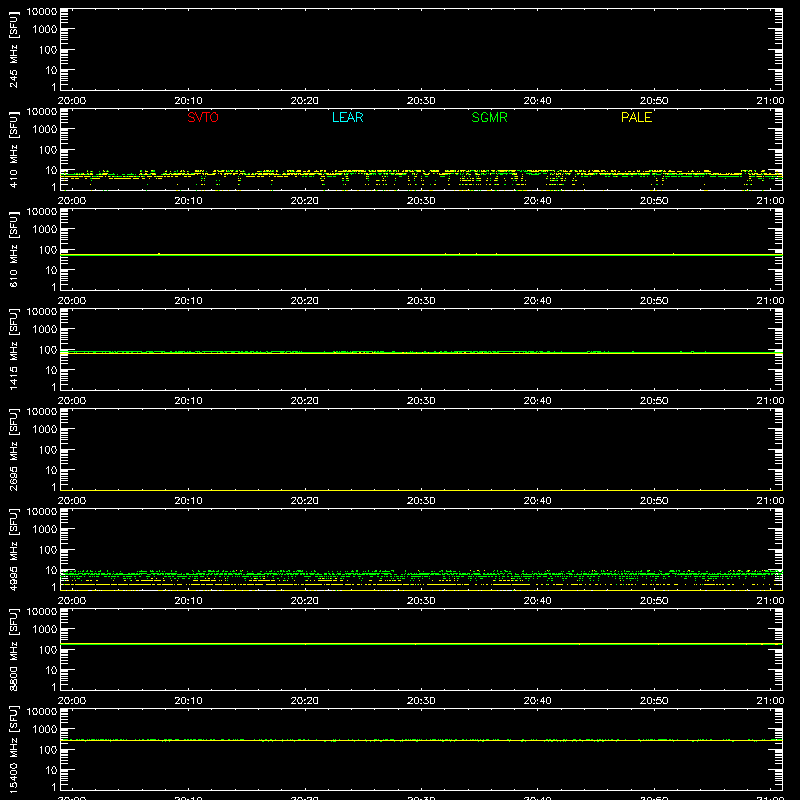Click 20:10 time label under 2695 MHz panel

(188, 501)
